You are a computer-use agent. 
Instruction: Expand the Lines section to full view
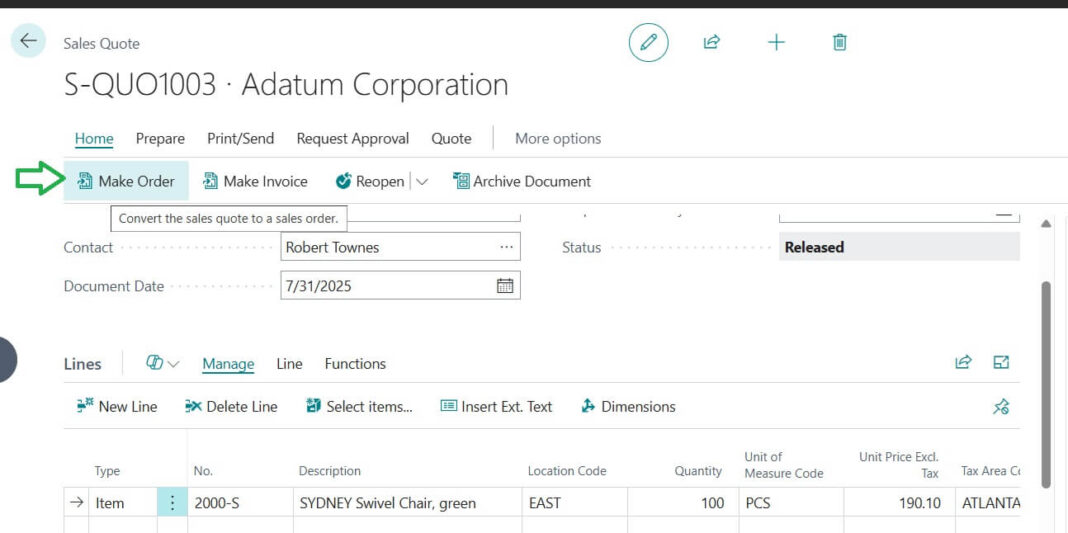[1001, 363]
